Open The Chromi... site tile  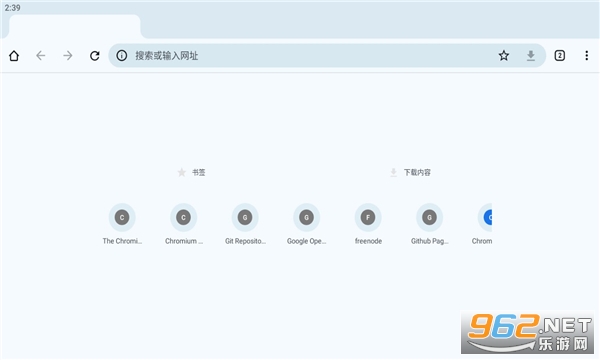[x=122, y=224]
